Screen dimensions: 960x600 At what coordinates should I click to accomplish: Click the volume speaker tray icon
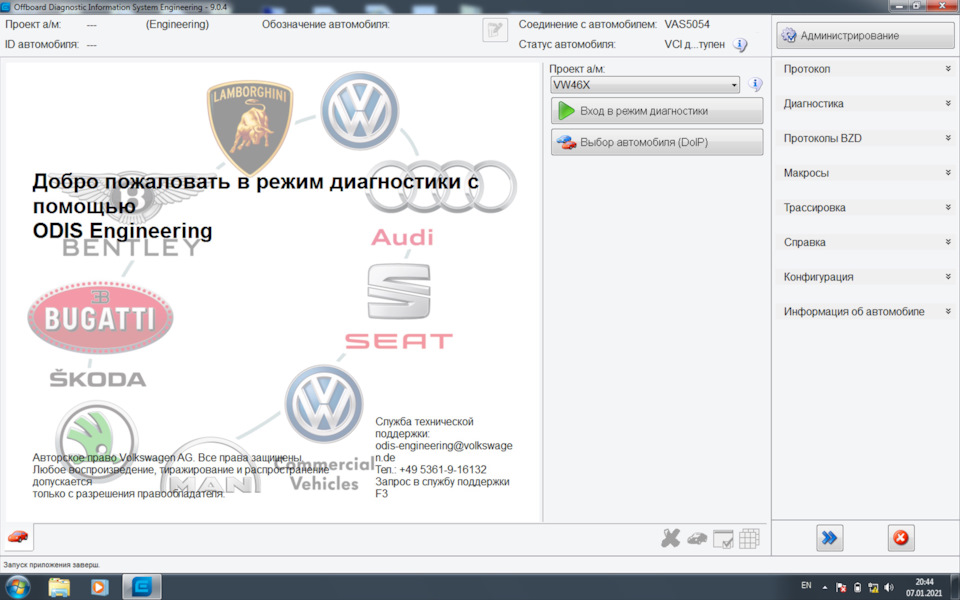pos(889,587)
